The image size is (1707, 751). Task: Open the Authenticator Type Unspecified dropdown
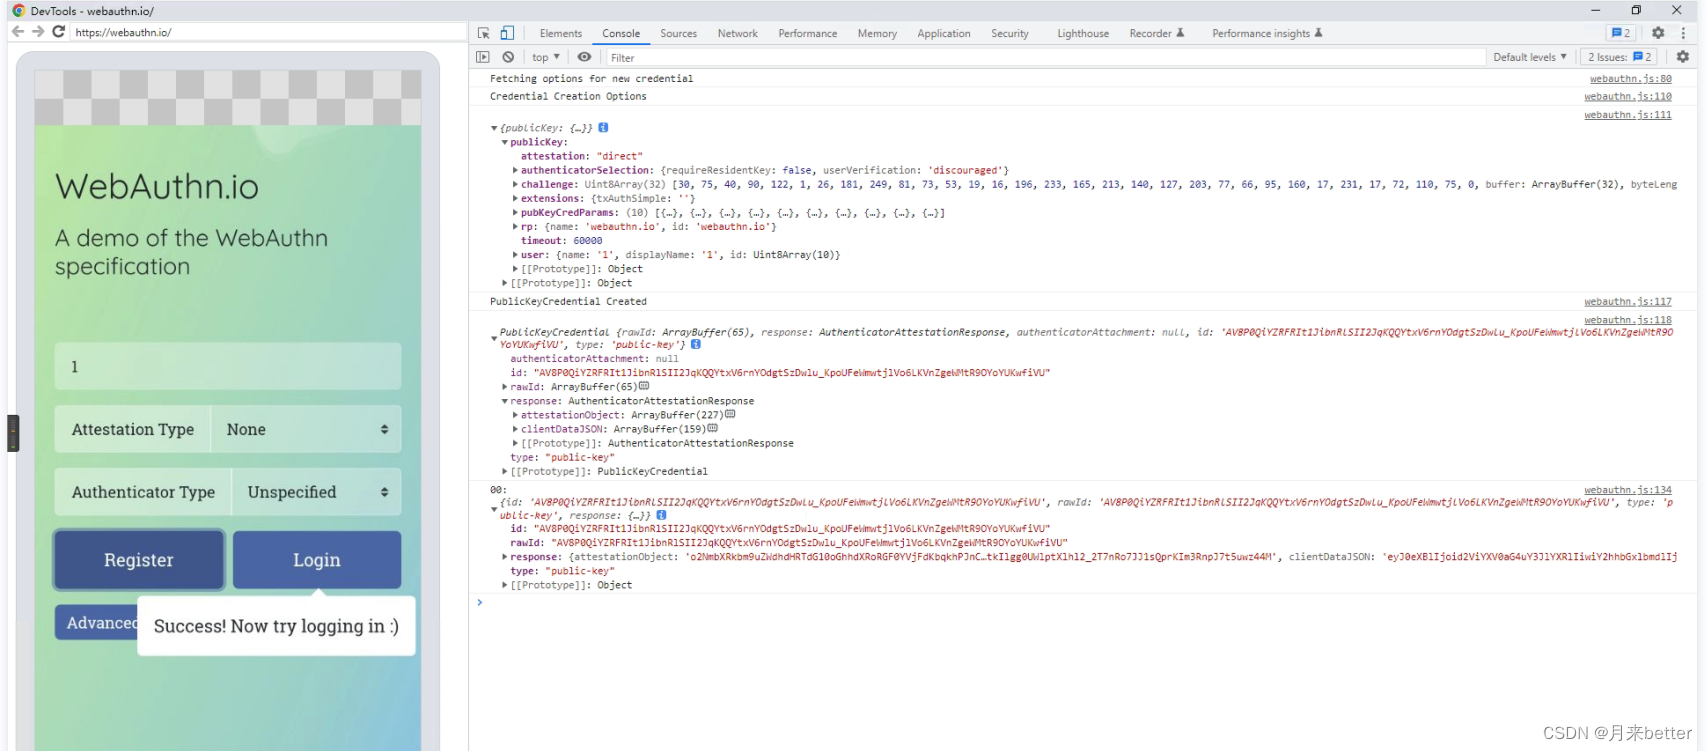pyautogui.click(x=317, y=492)
